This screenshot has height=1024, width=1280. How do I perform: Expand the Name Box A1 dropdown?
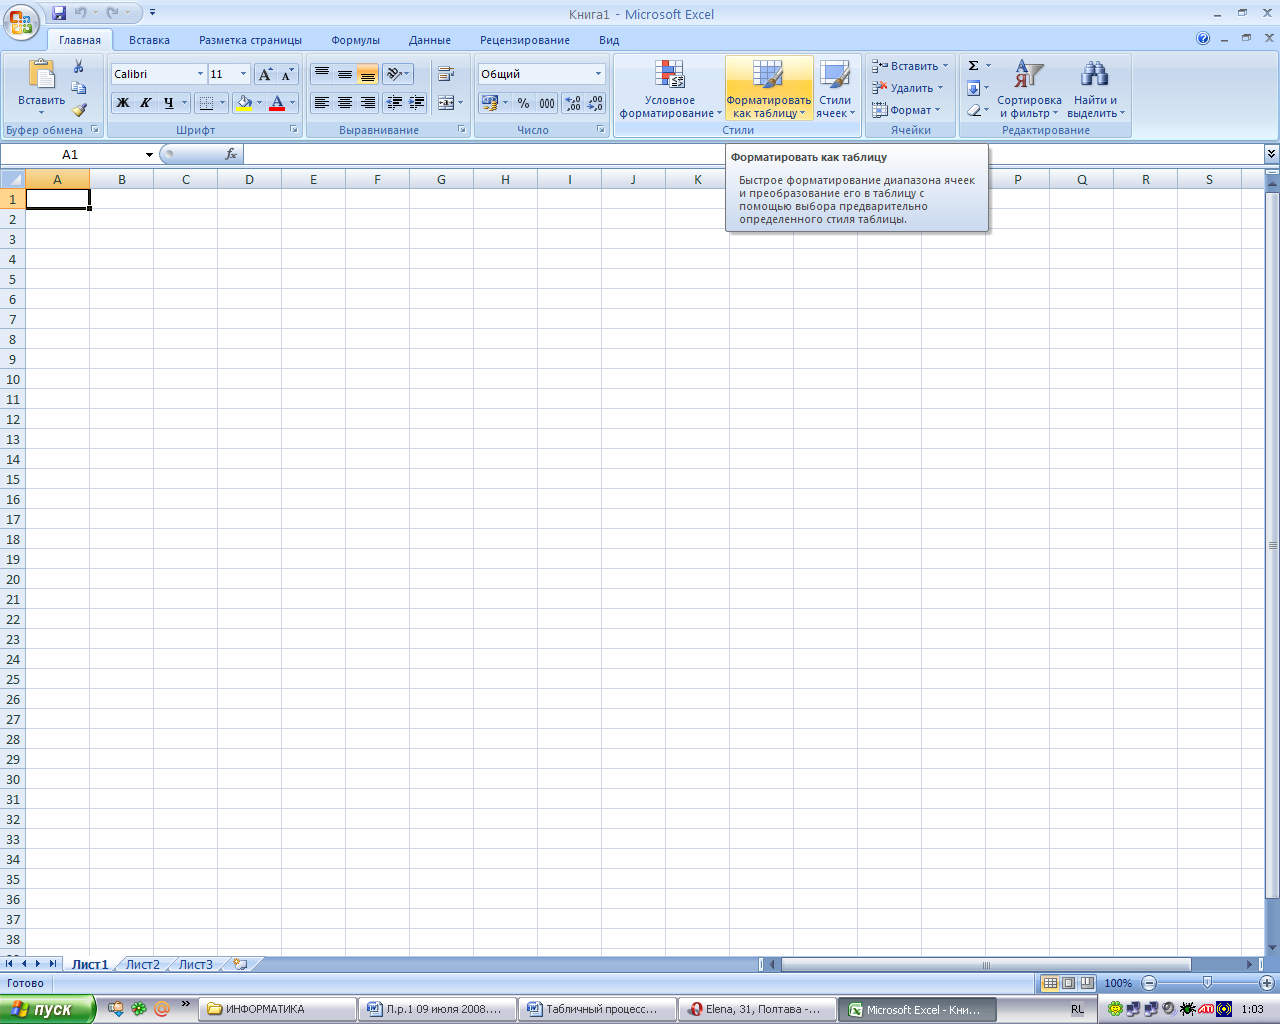click(x=149, y=154)
